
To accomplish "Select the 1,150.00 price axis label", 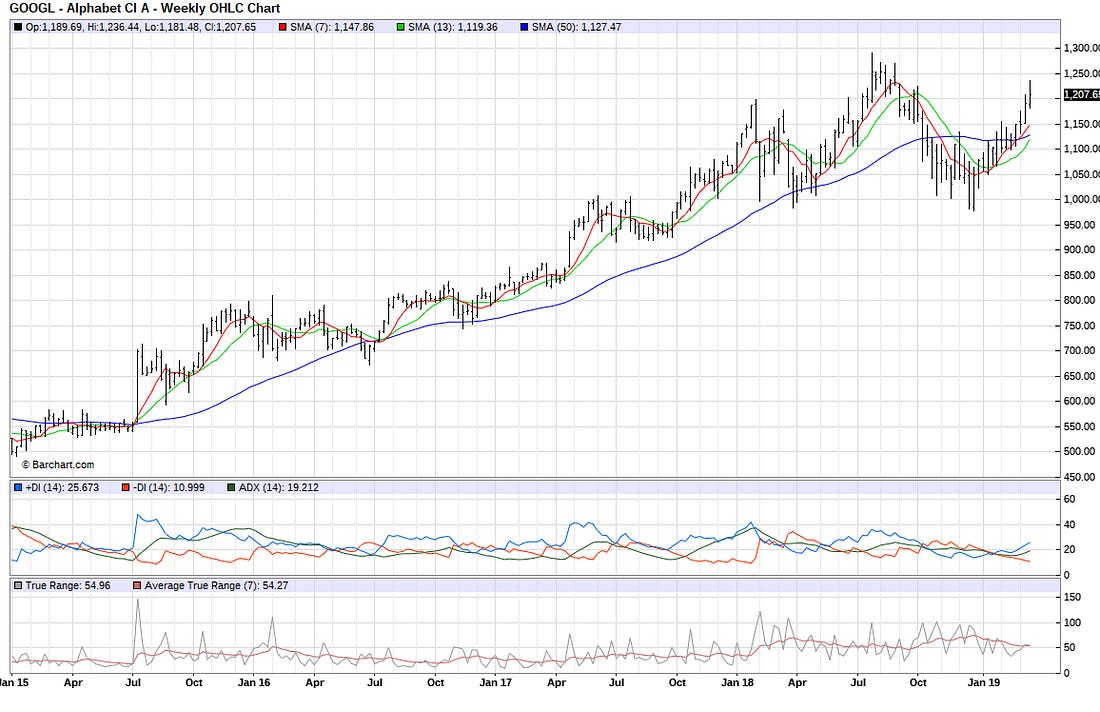I will pos(1082,124).
